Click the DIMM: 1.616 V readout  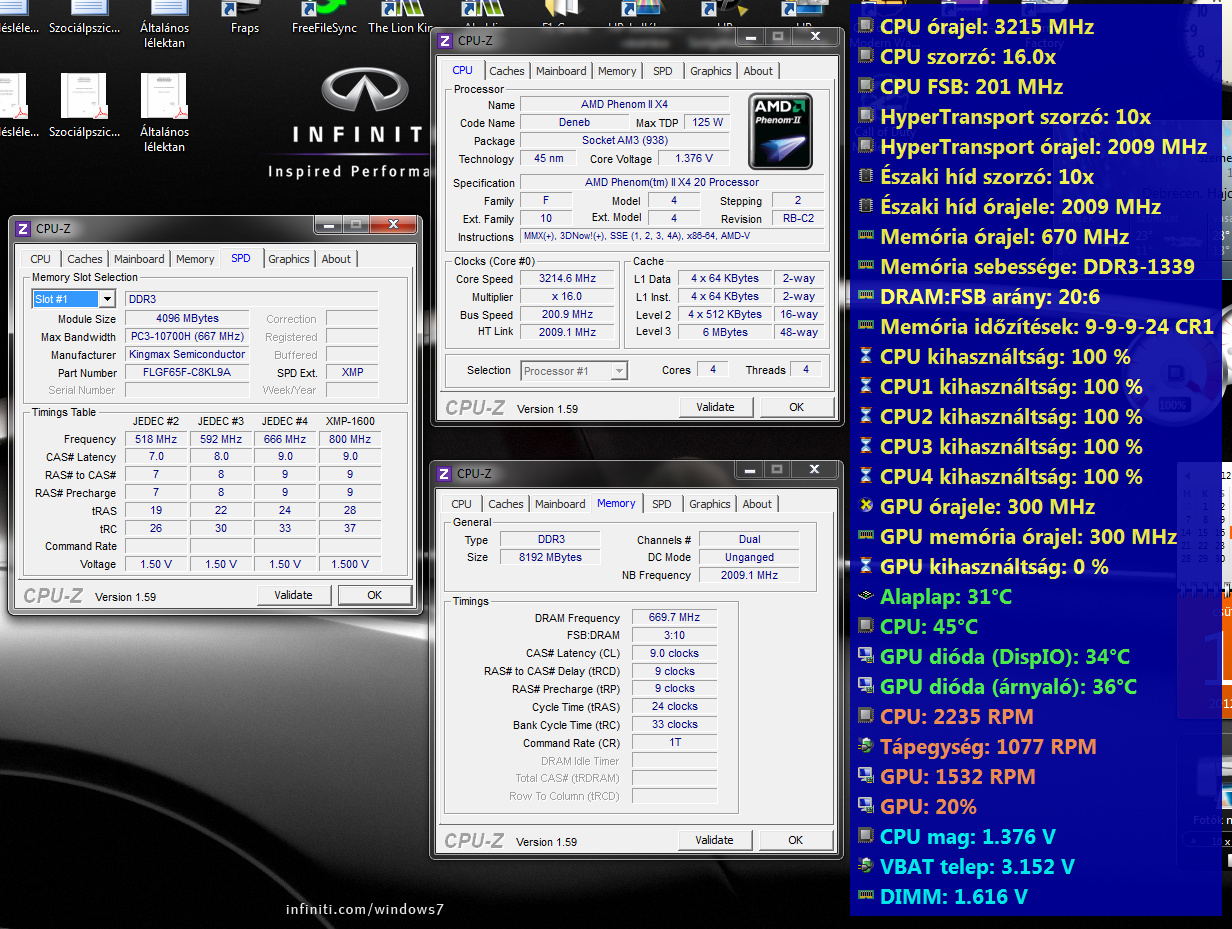pyautogui.click(x=954, y=896)
